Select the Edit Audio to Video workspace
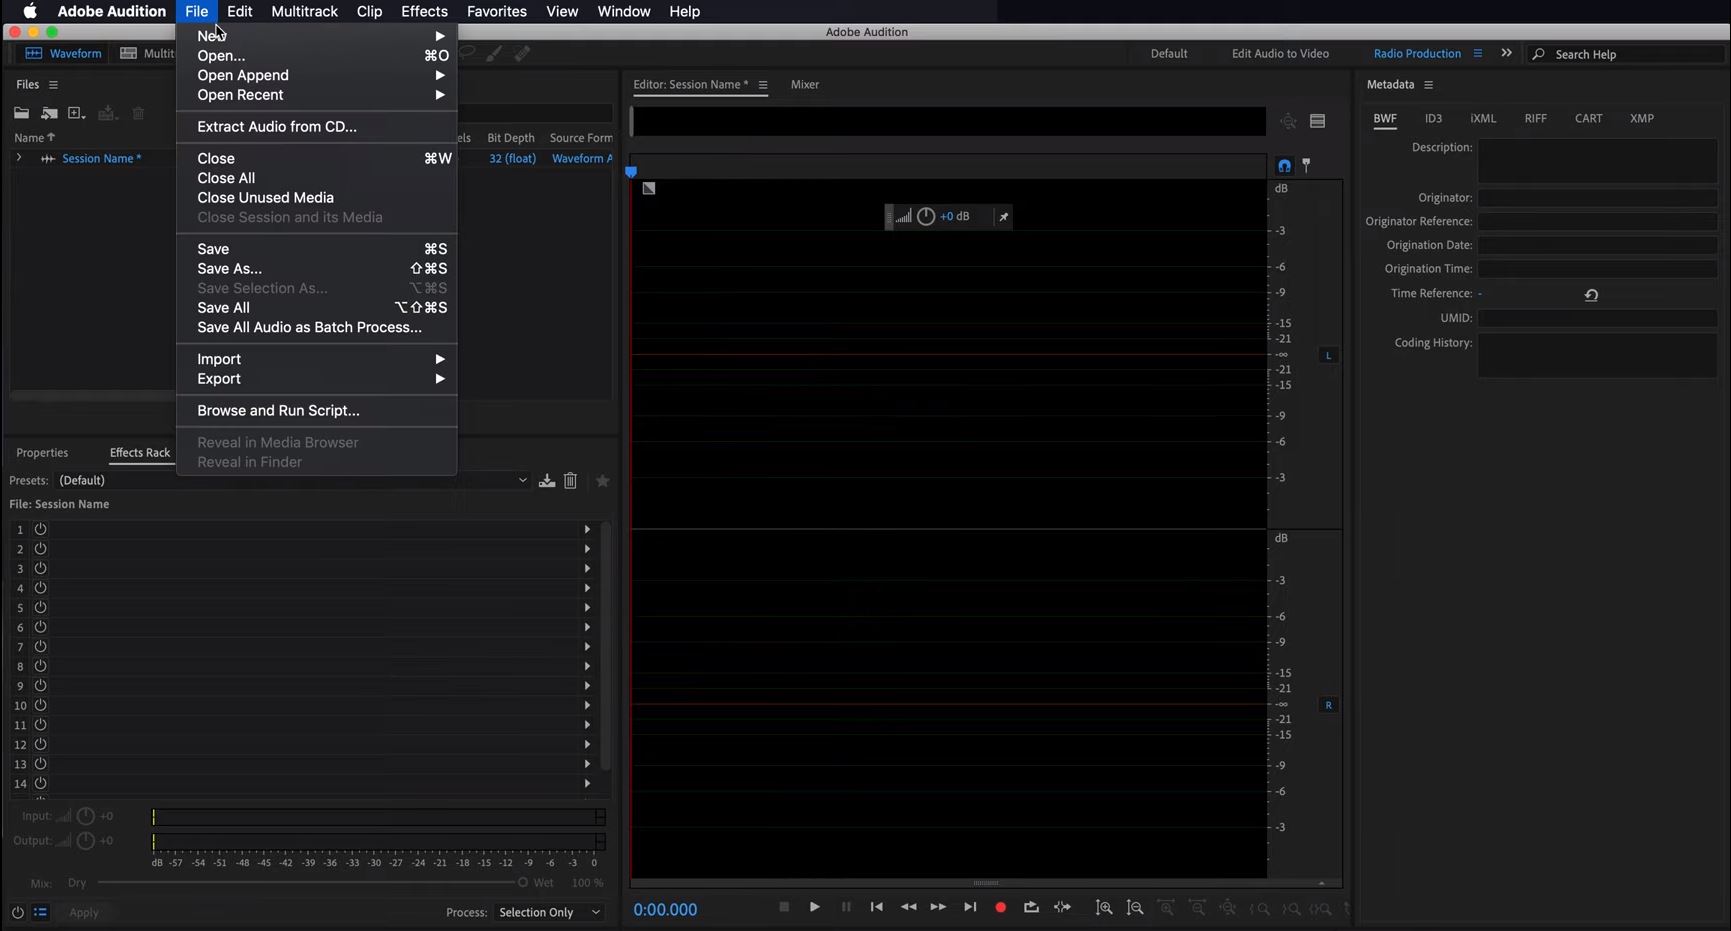Viewport: 1731px width, 931px height. 1280,54
